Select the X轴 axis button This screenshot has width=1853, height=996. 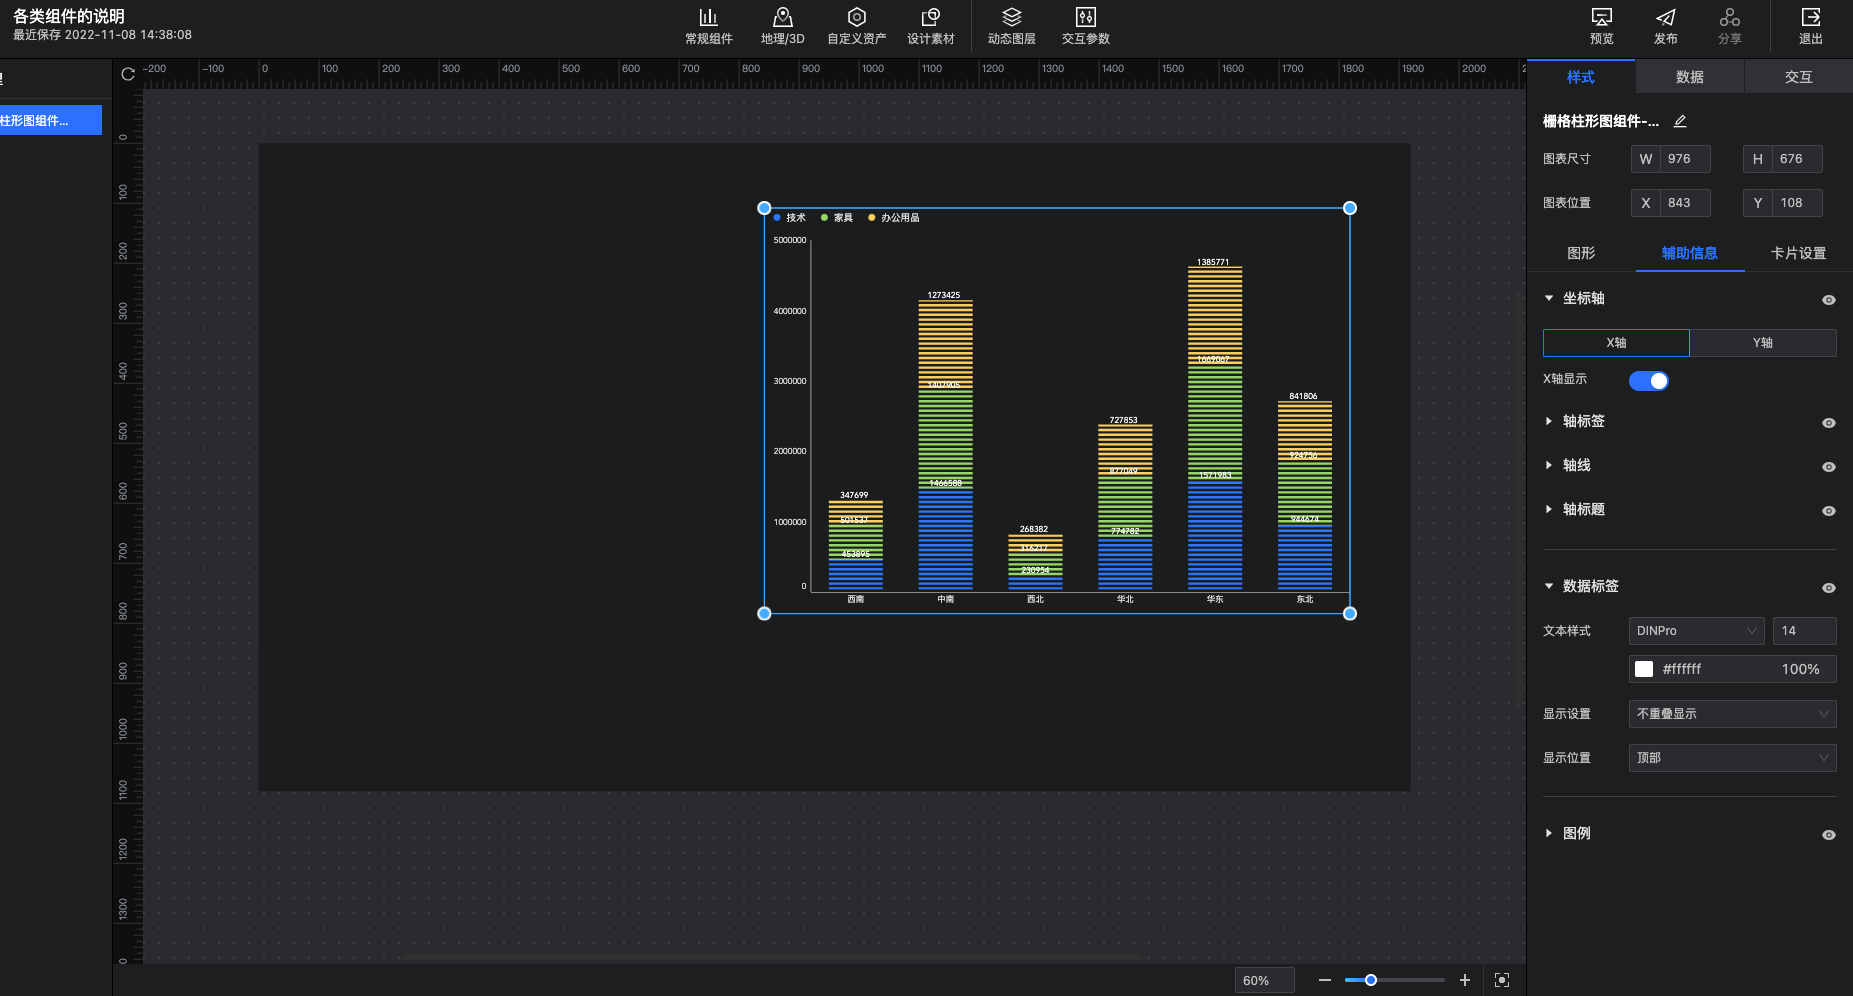pyautogui.click(x=1616, y=343)
